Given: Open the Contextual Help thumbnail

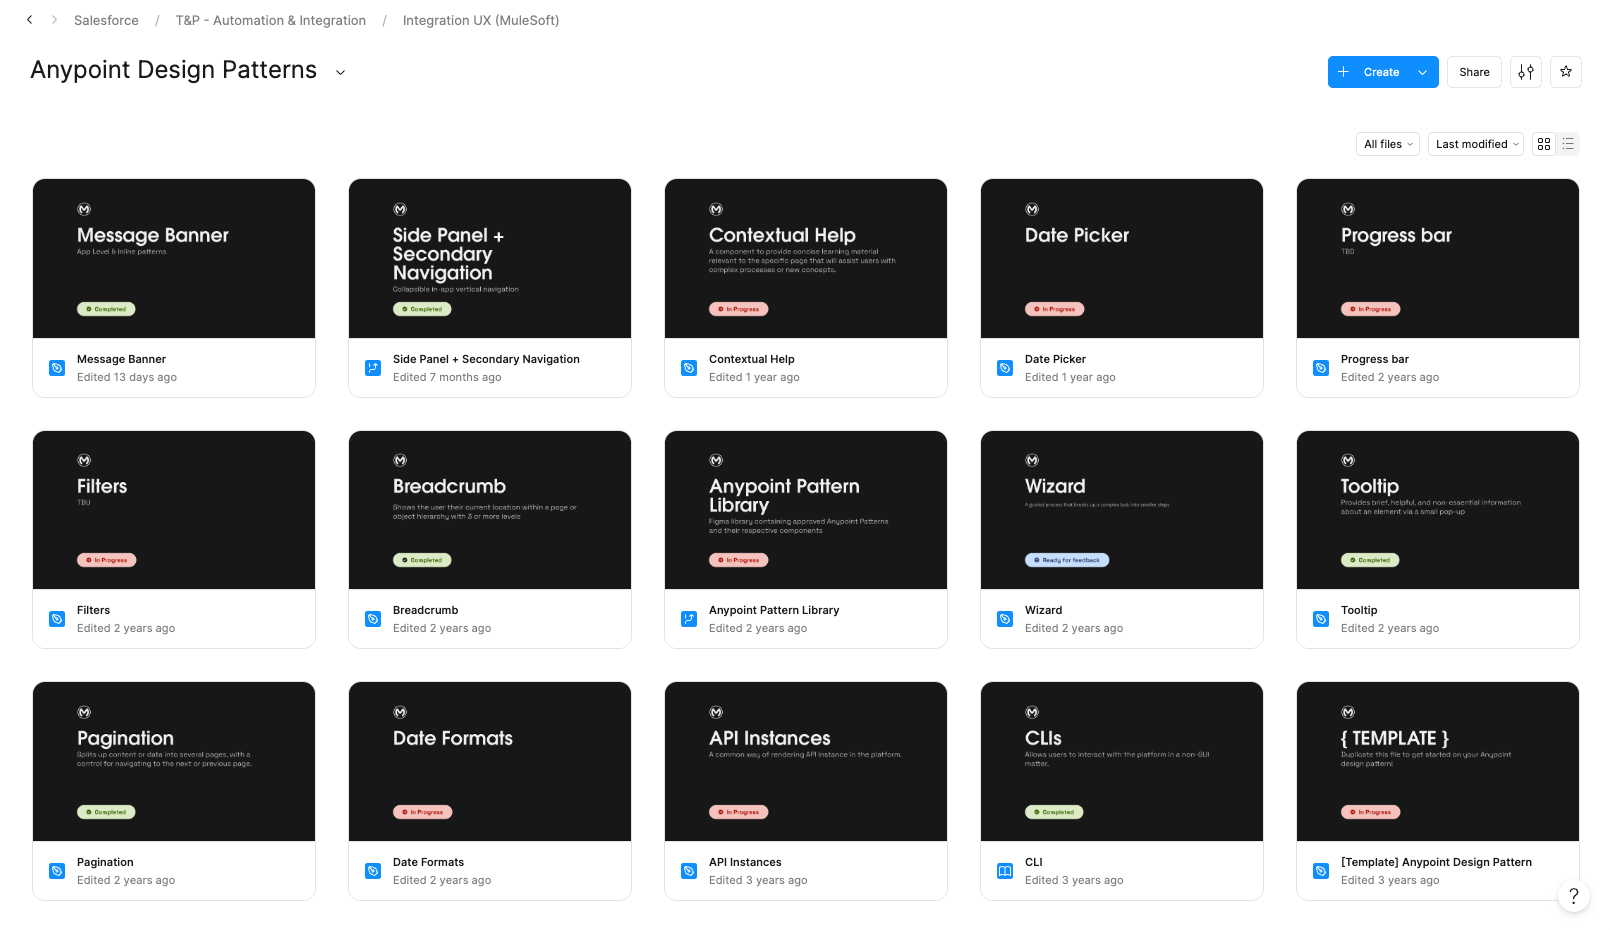Looking at the screenshot, I should coord(806,259).
